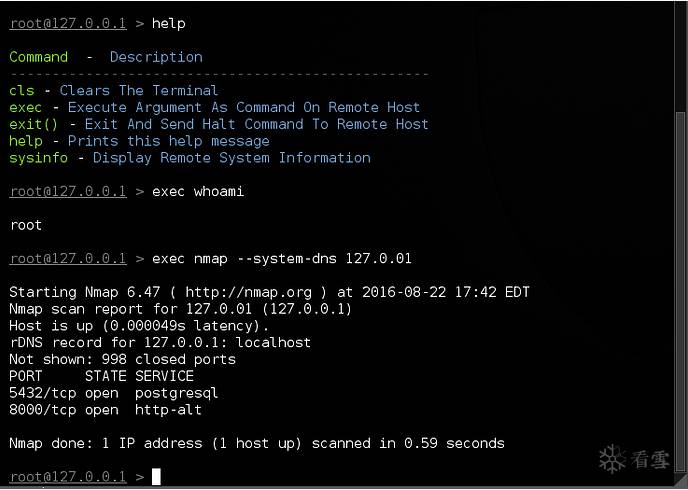This screenshot has height=490, width=688.
Task: Click the cursor block at bottom prompt
Action: [x=156, y=477]
